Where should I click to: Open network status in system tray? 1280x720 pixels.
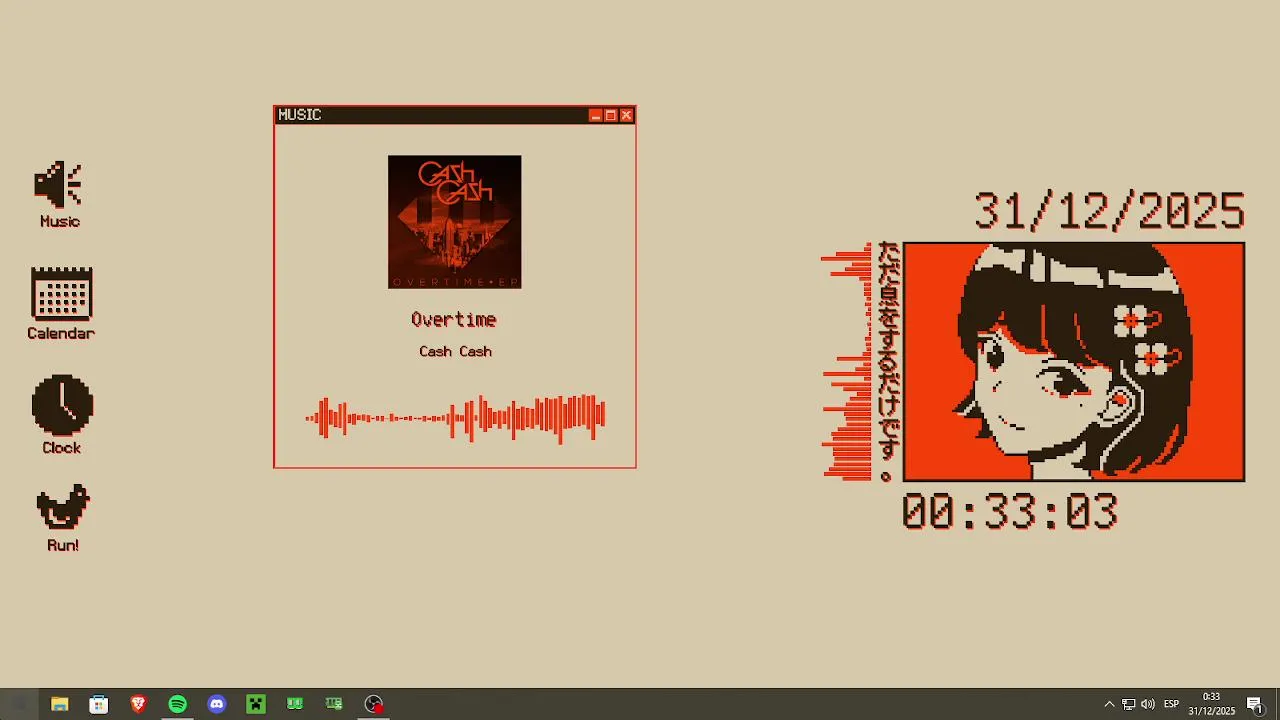(x=1128, y=704)
